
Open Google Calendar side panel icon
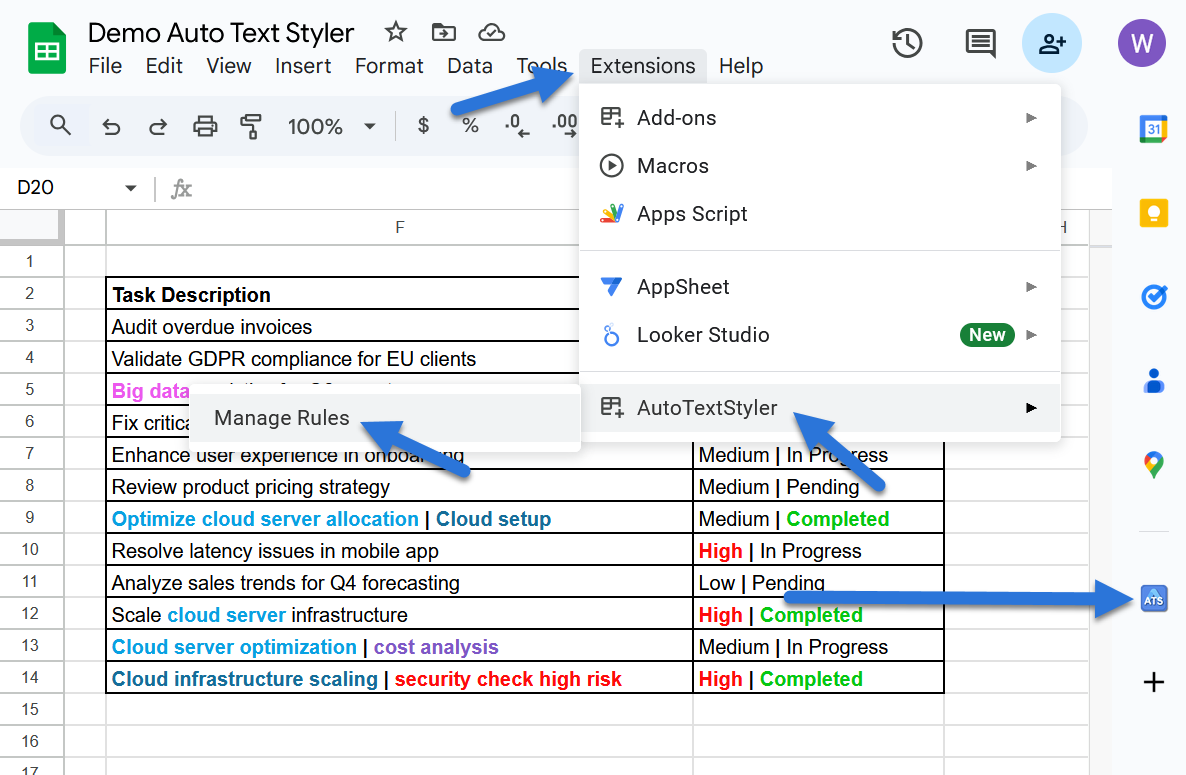[1153, 129]
